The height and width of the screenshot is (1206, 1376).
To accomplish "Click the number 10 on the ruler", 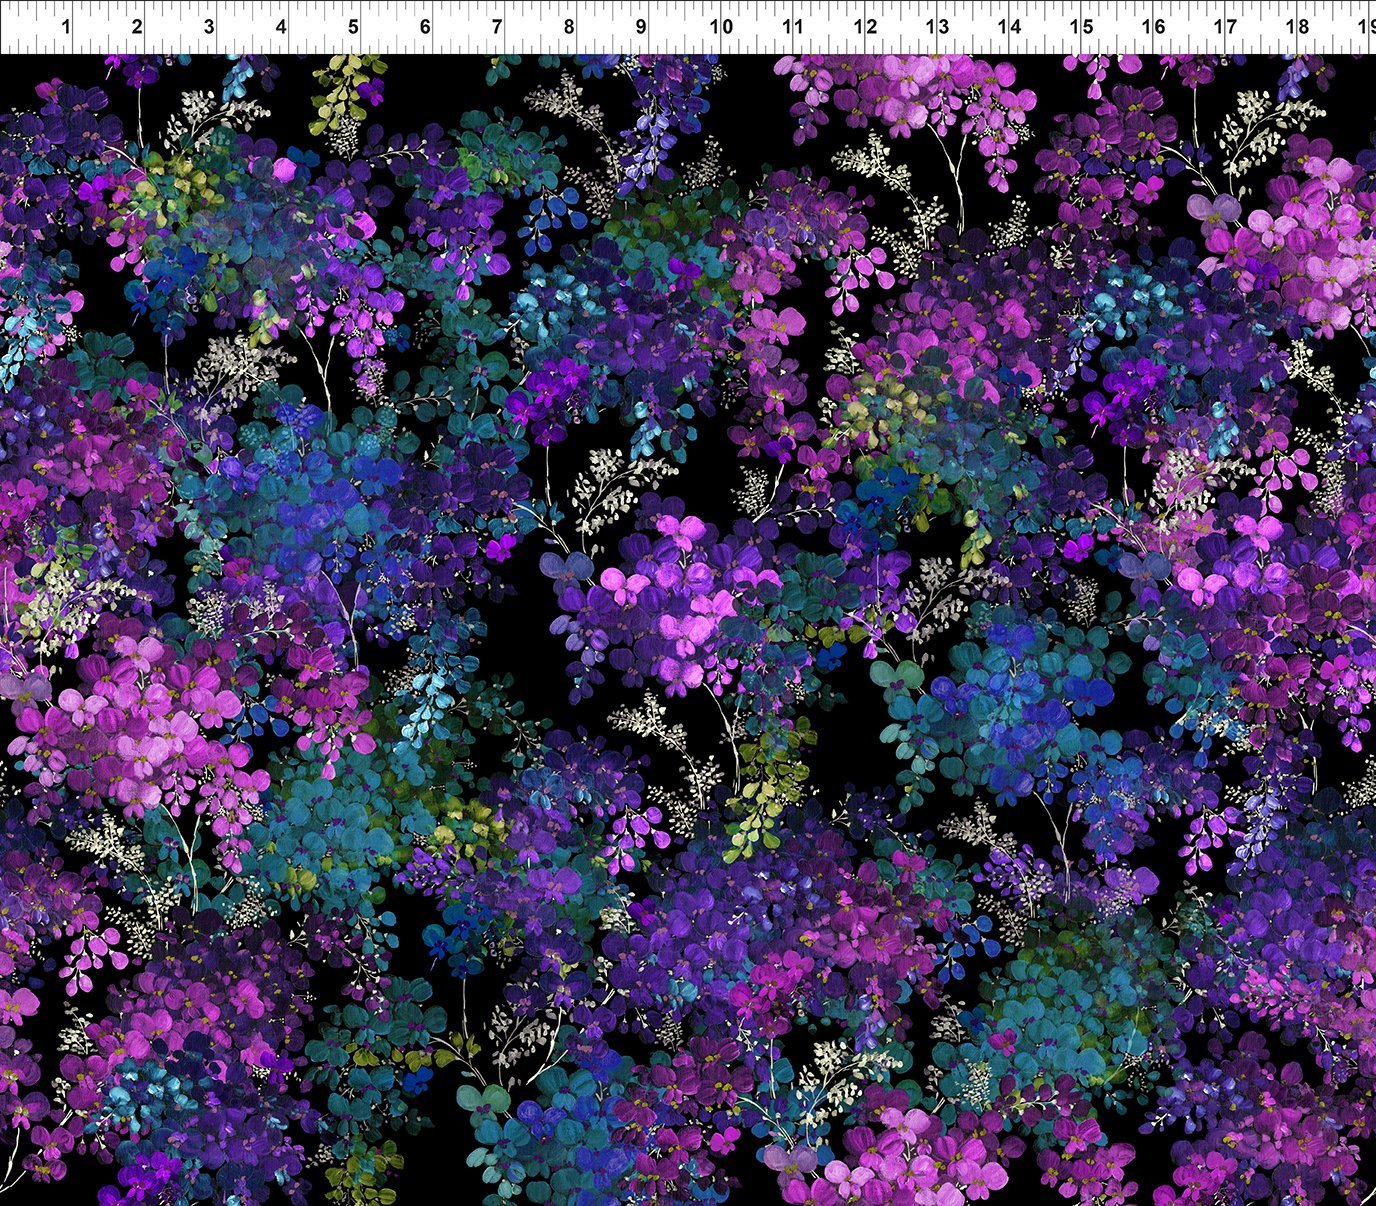I will [720, 27].
